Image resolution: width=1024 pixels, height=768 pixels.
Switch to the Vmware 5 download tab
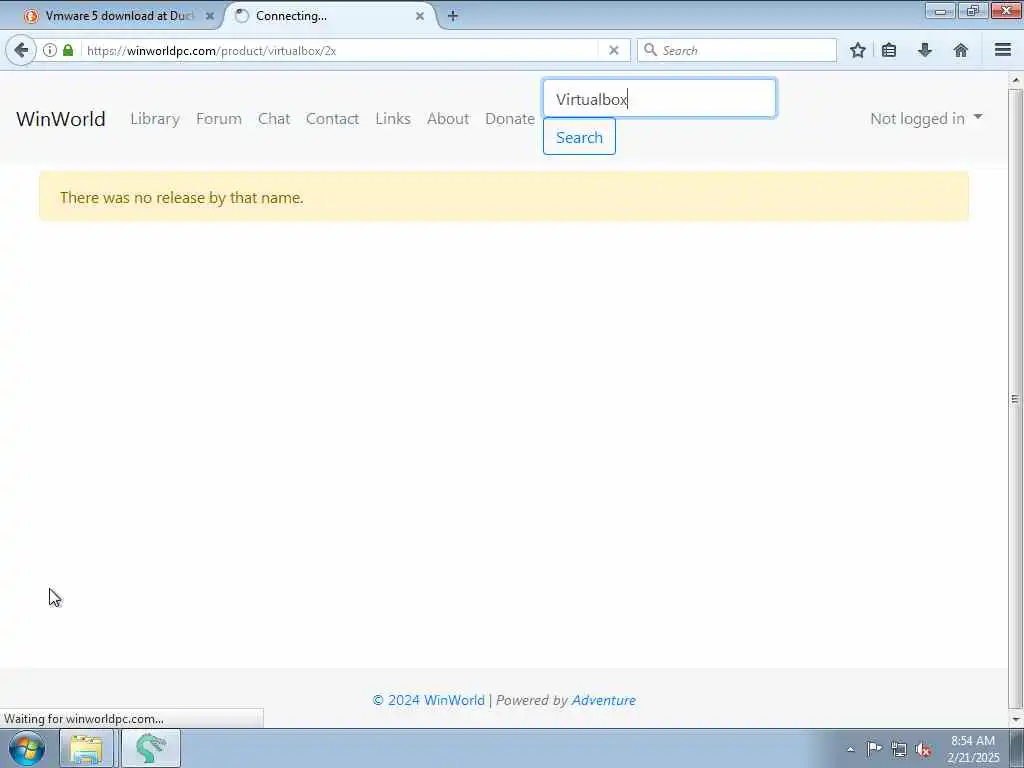[120, 16]
